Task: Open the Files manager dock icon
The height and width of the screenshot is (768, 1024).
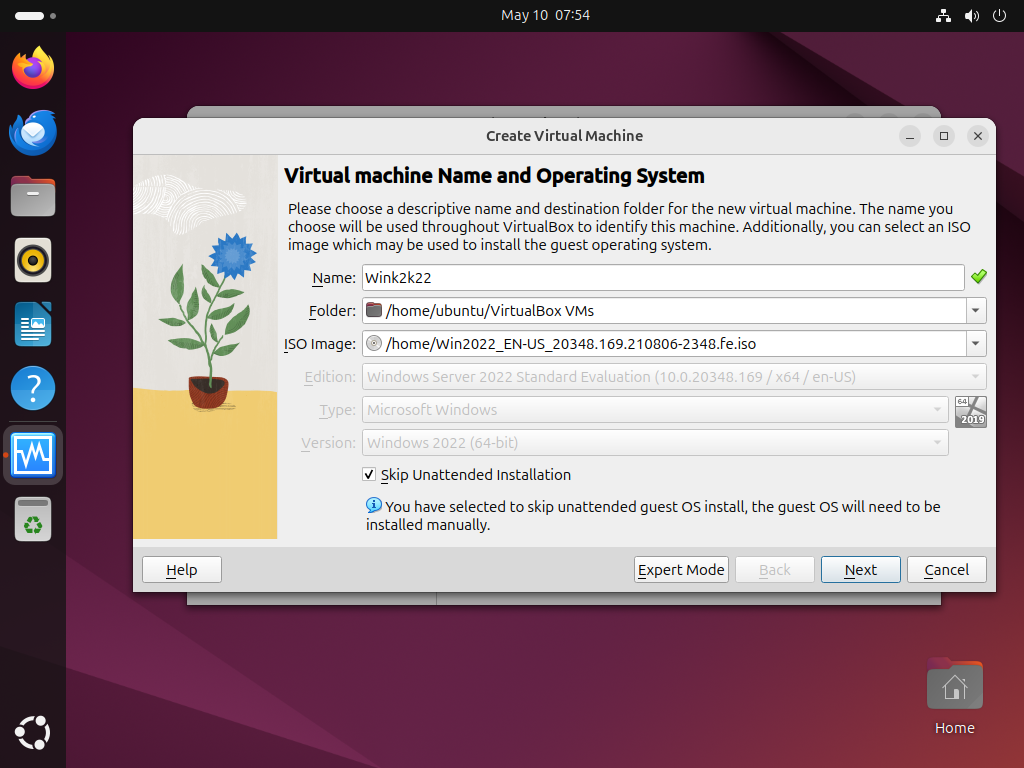Action: point(33,196)
